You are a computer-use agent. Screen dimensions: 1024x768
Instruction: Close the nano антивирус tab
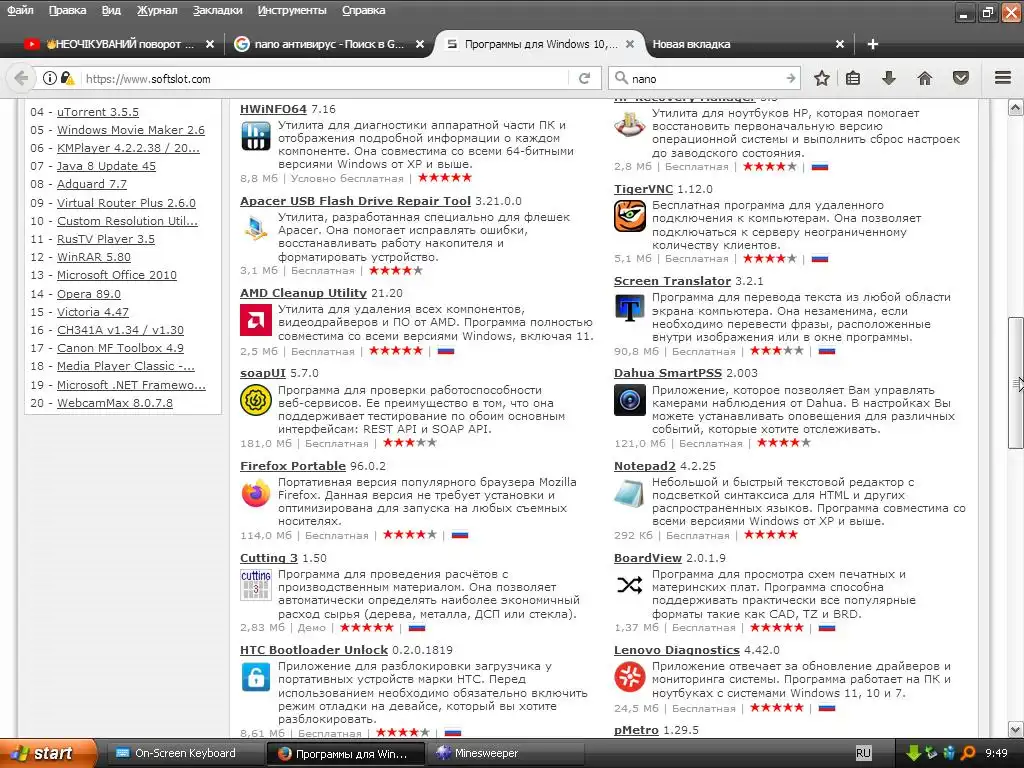[x=420, y=44]
